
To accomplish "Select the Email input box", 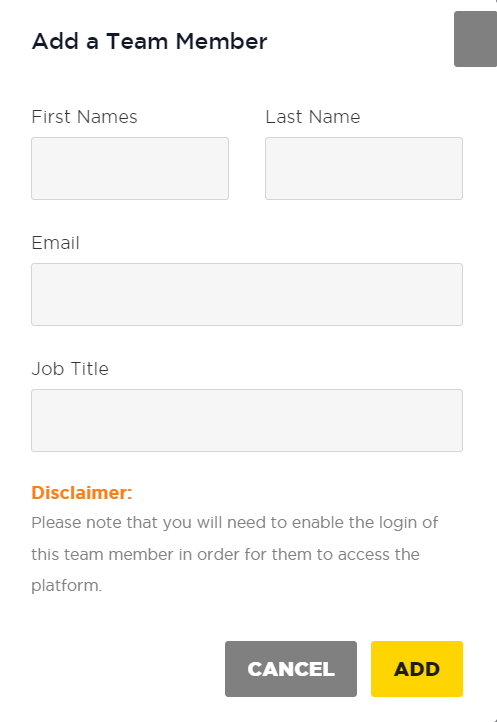I will [x=247, y=295].
